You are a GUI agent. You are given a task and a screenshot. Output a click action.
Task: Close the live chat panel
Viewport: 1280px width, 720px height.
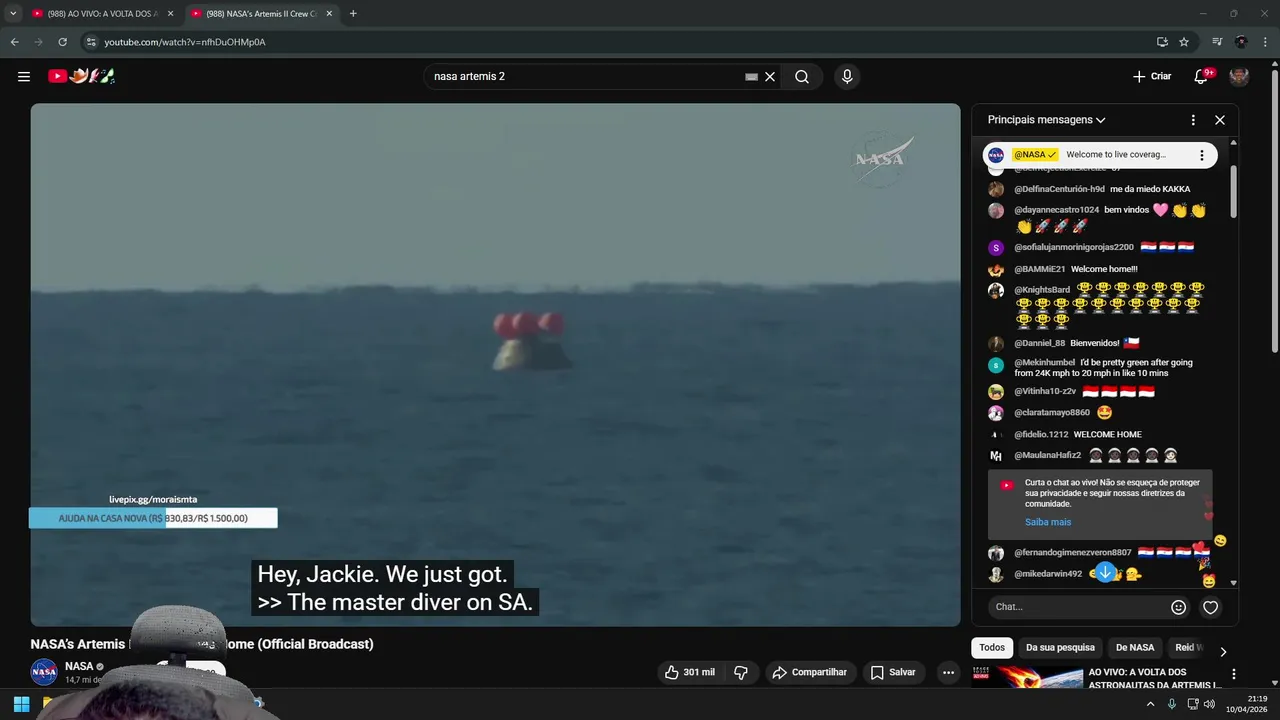(x=1220, y=120)
